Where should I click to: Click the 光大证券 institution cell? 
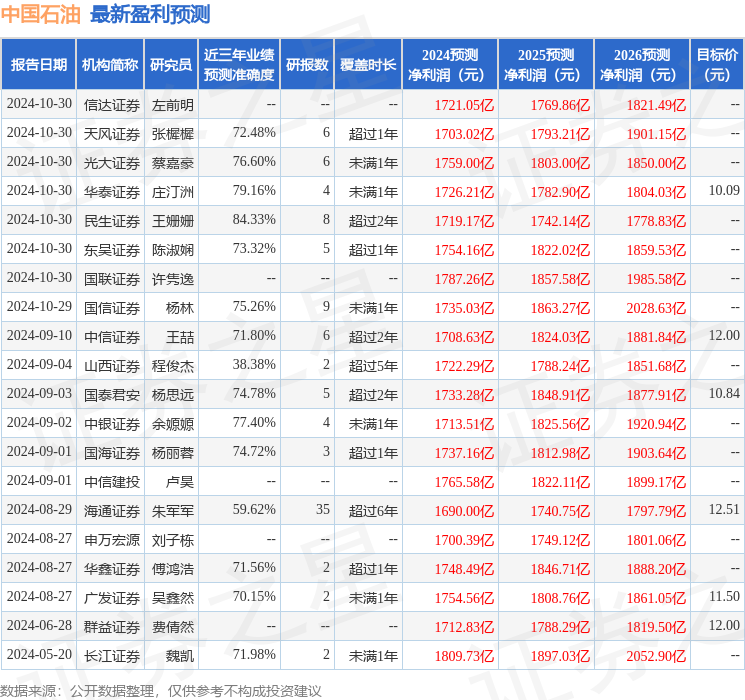pyautogui.click(x=112, y=163)
